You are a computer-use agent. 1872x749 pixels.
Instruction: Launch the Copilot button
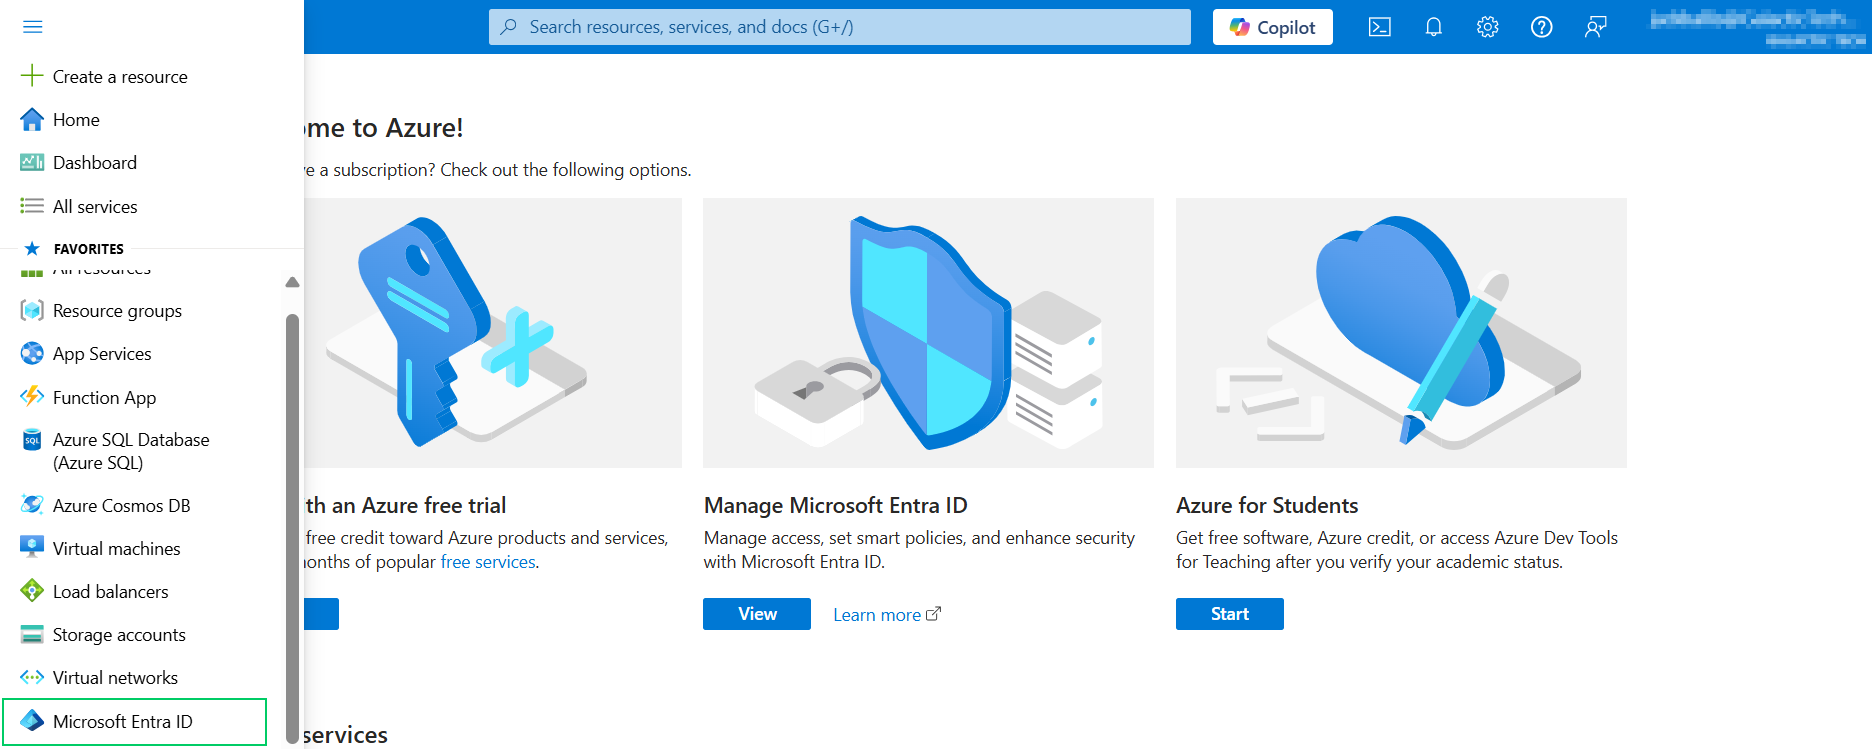[x=1272, y=27]
